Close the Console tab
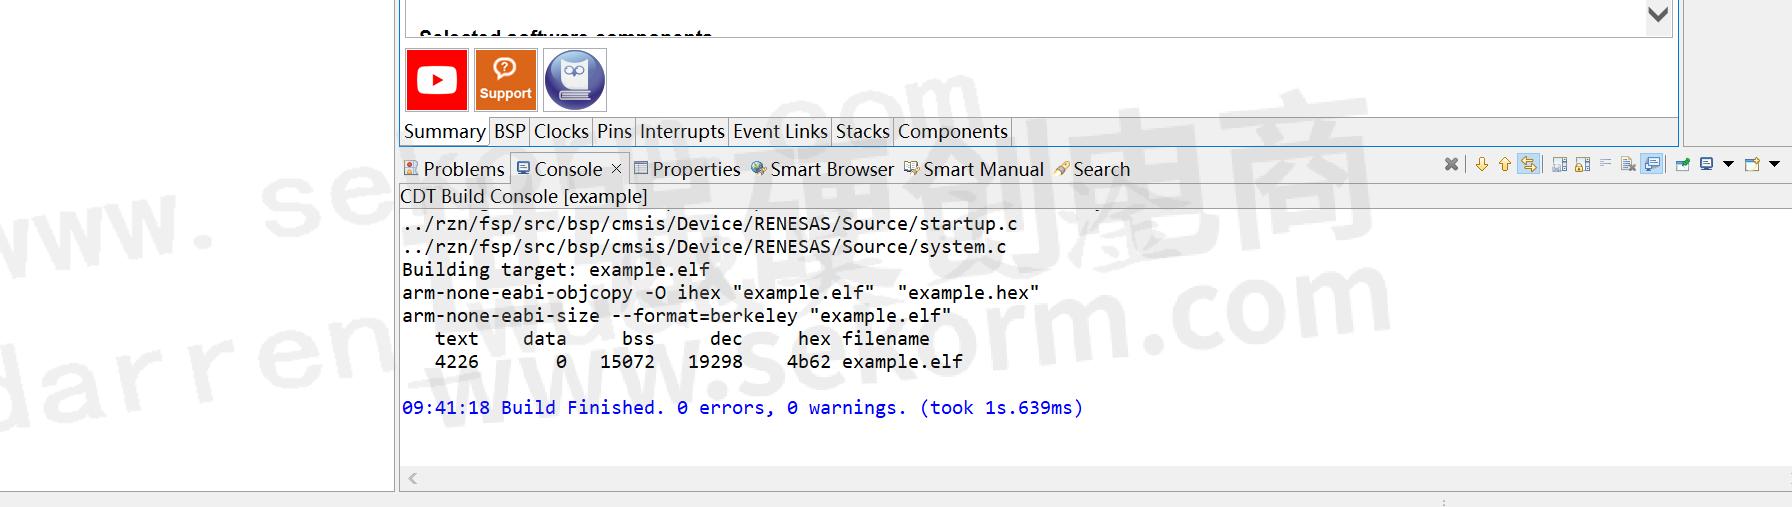Viewport: 1792px width, 507px height. (616, 169)
